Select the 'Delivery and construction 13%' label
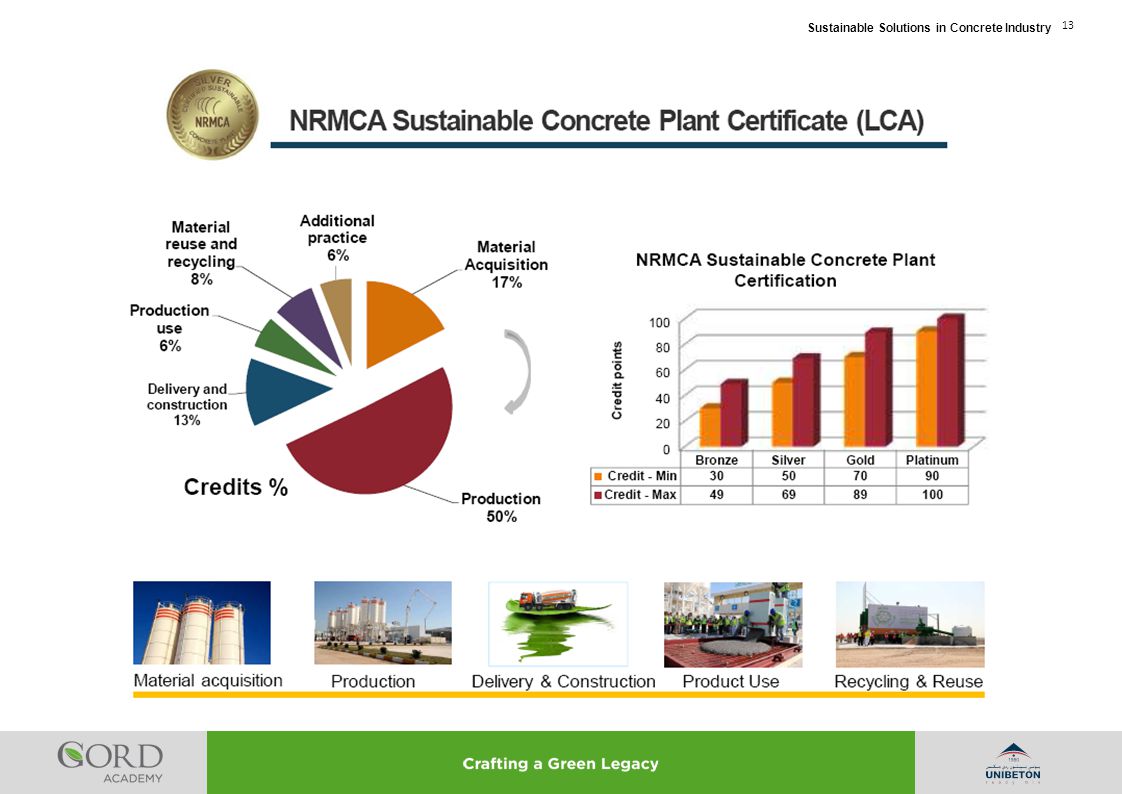Screen dimensions: 1122x794 187,404
